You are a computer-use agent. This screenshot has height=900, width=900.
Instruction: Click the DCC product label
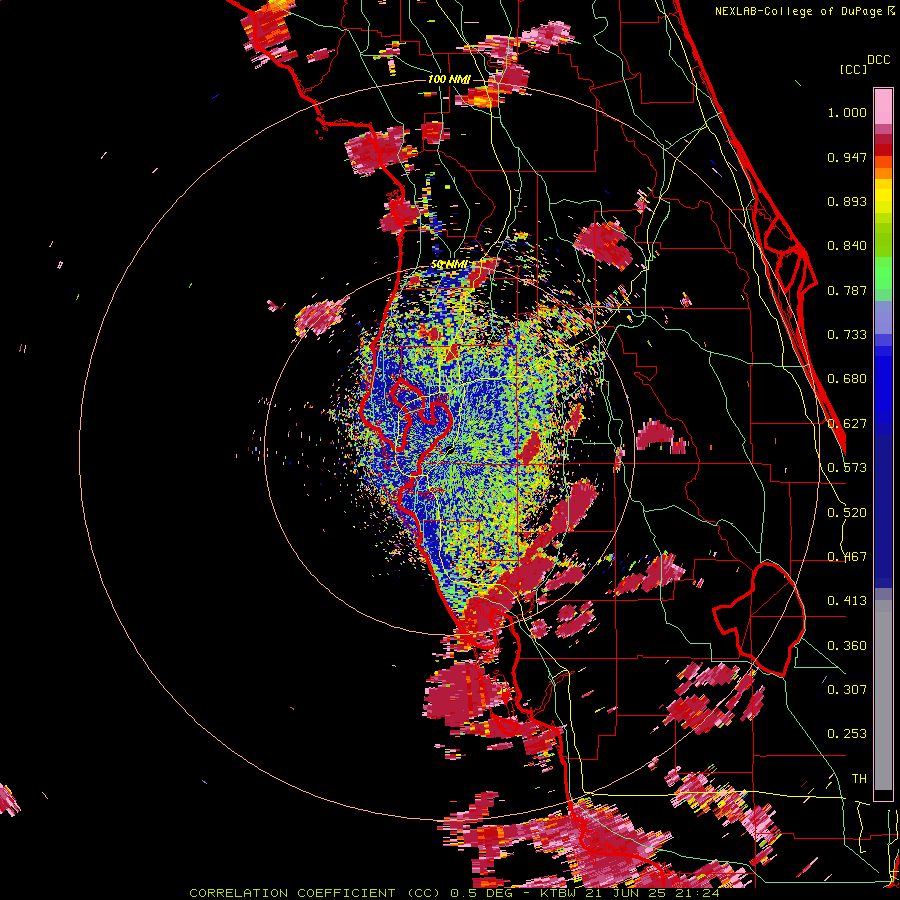point(878,60)
